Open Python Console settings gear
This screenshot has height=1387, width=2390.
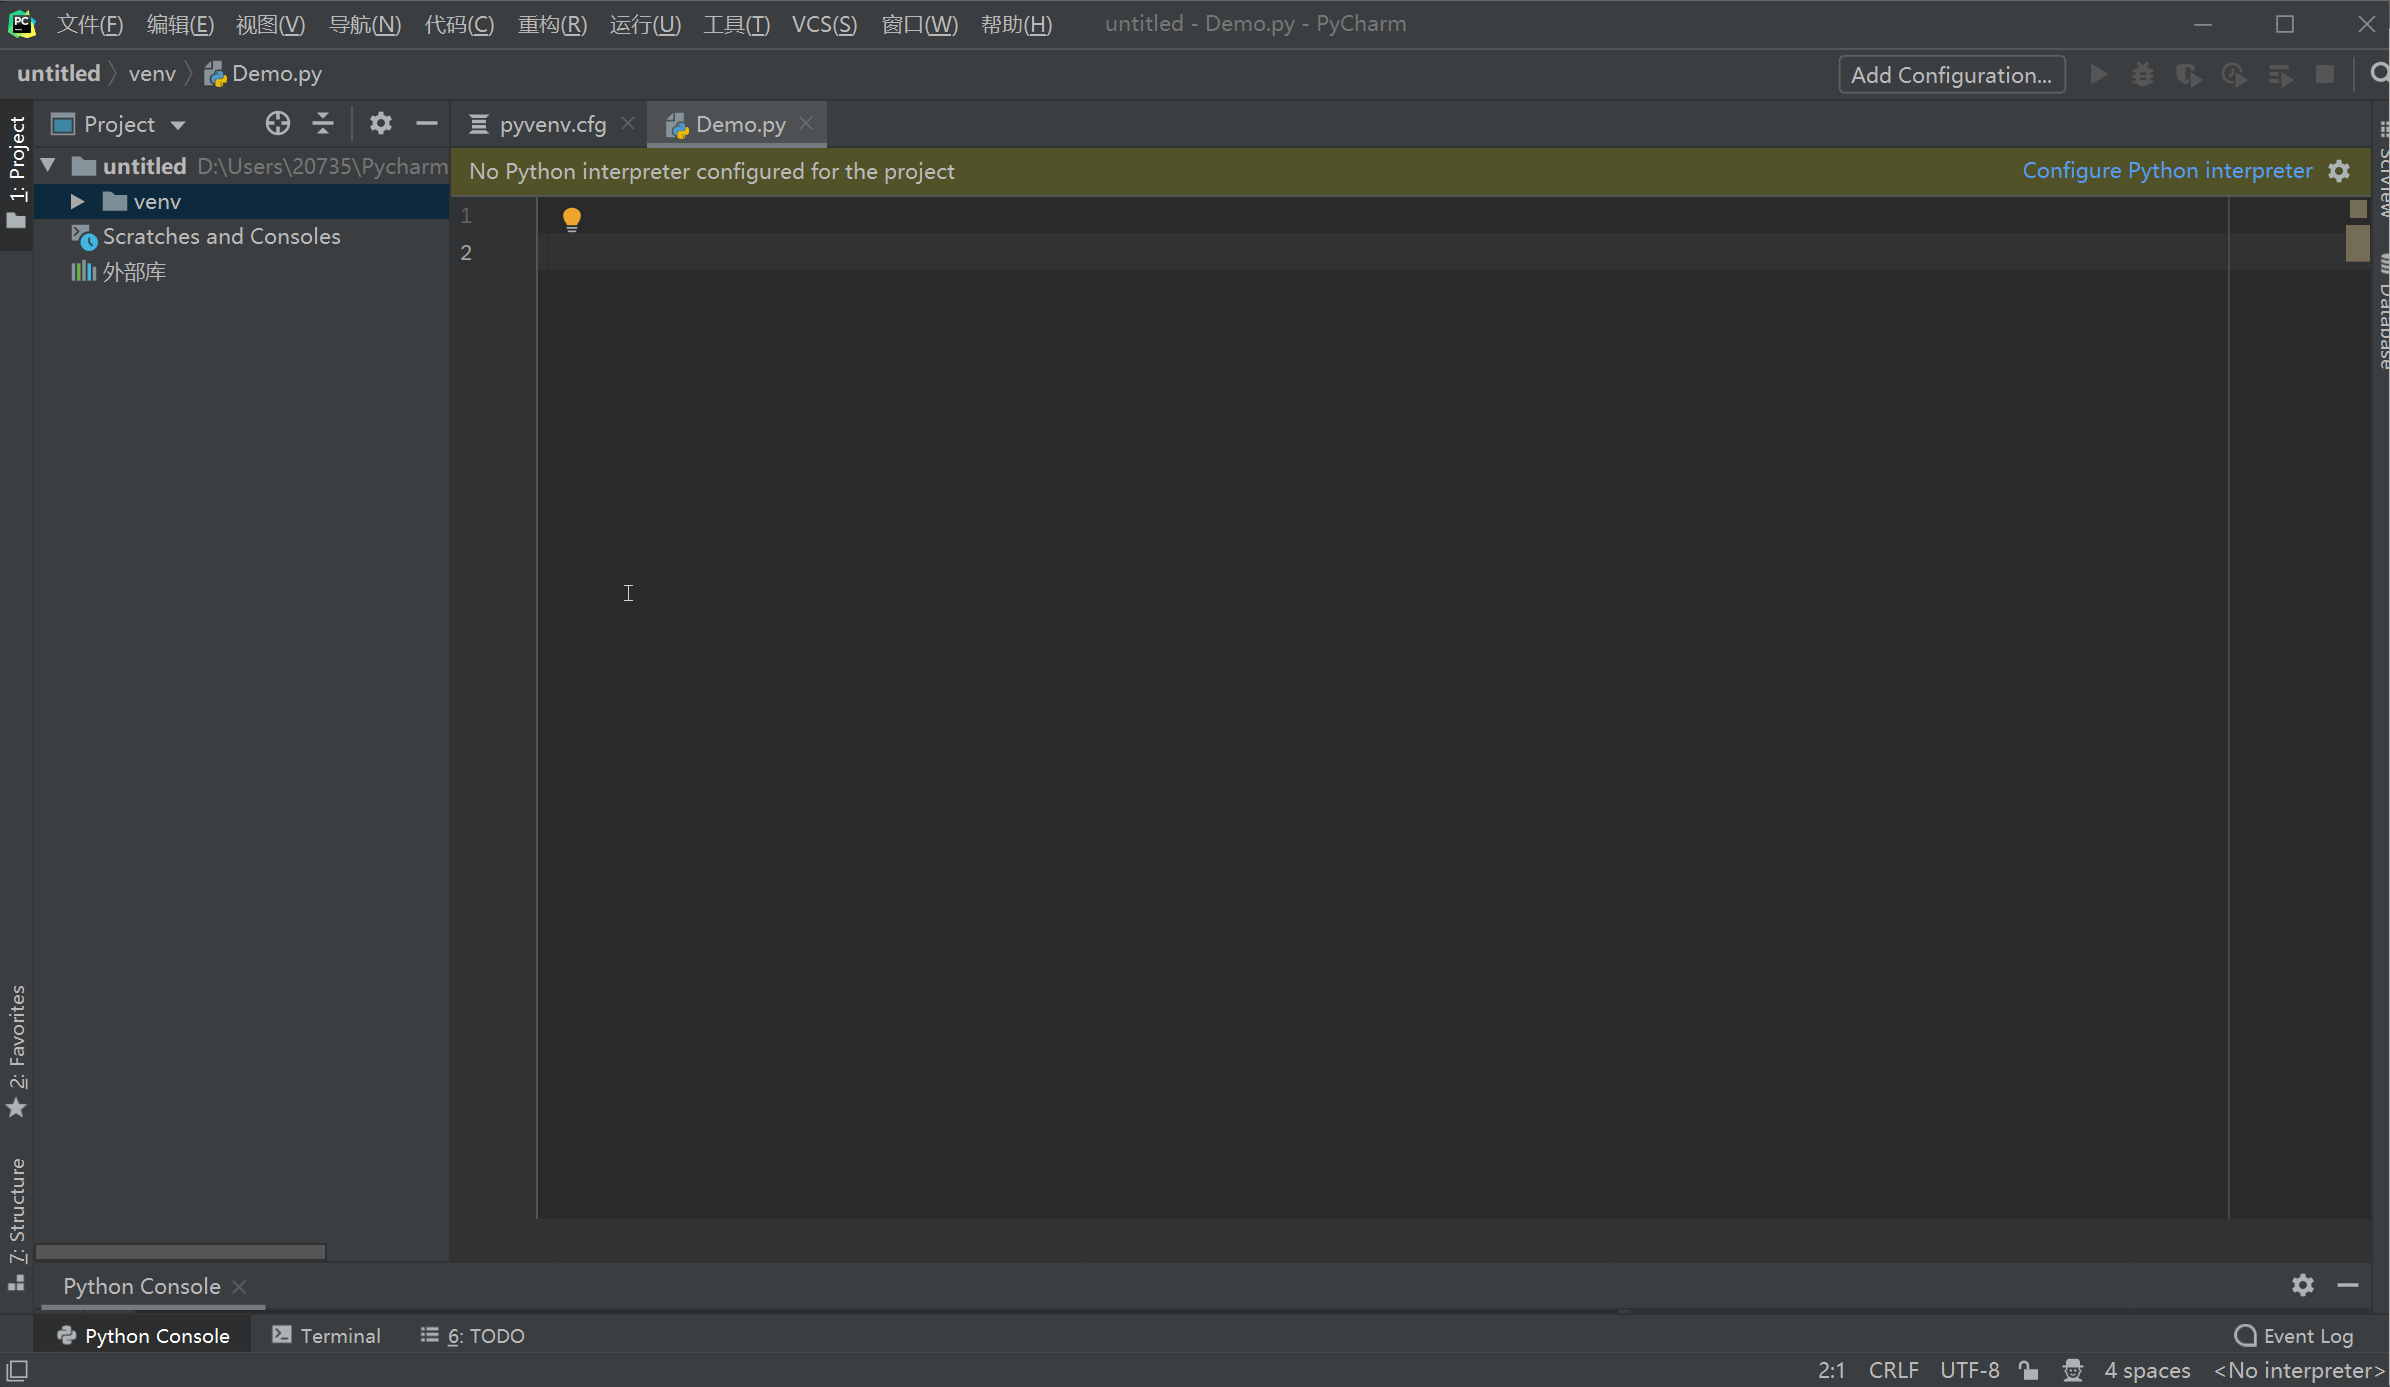point(2303,1286)
